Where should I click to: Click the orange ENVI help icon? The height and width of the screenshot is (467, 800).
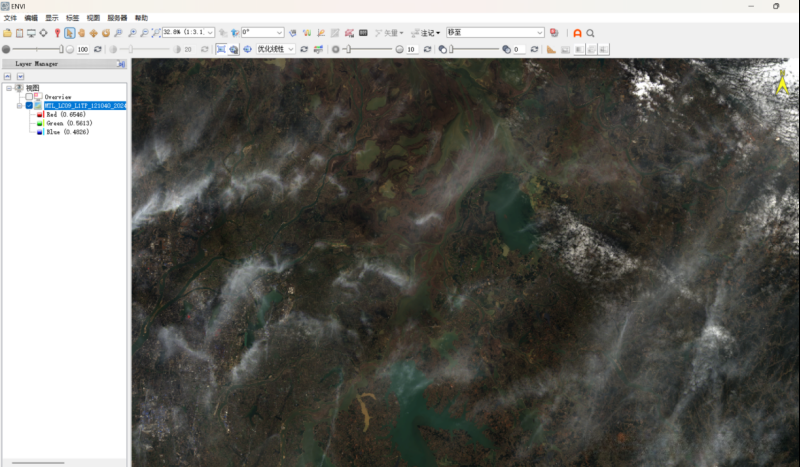point(577,33)
